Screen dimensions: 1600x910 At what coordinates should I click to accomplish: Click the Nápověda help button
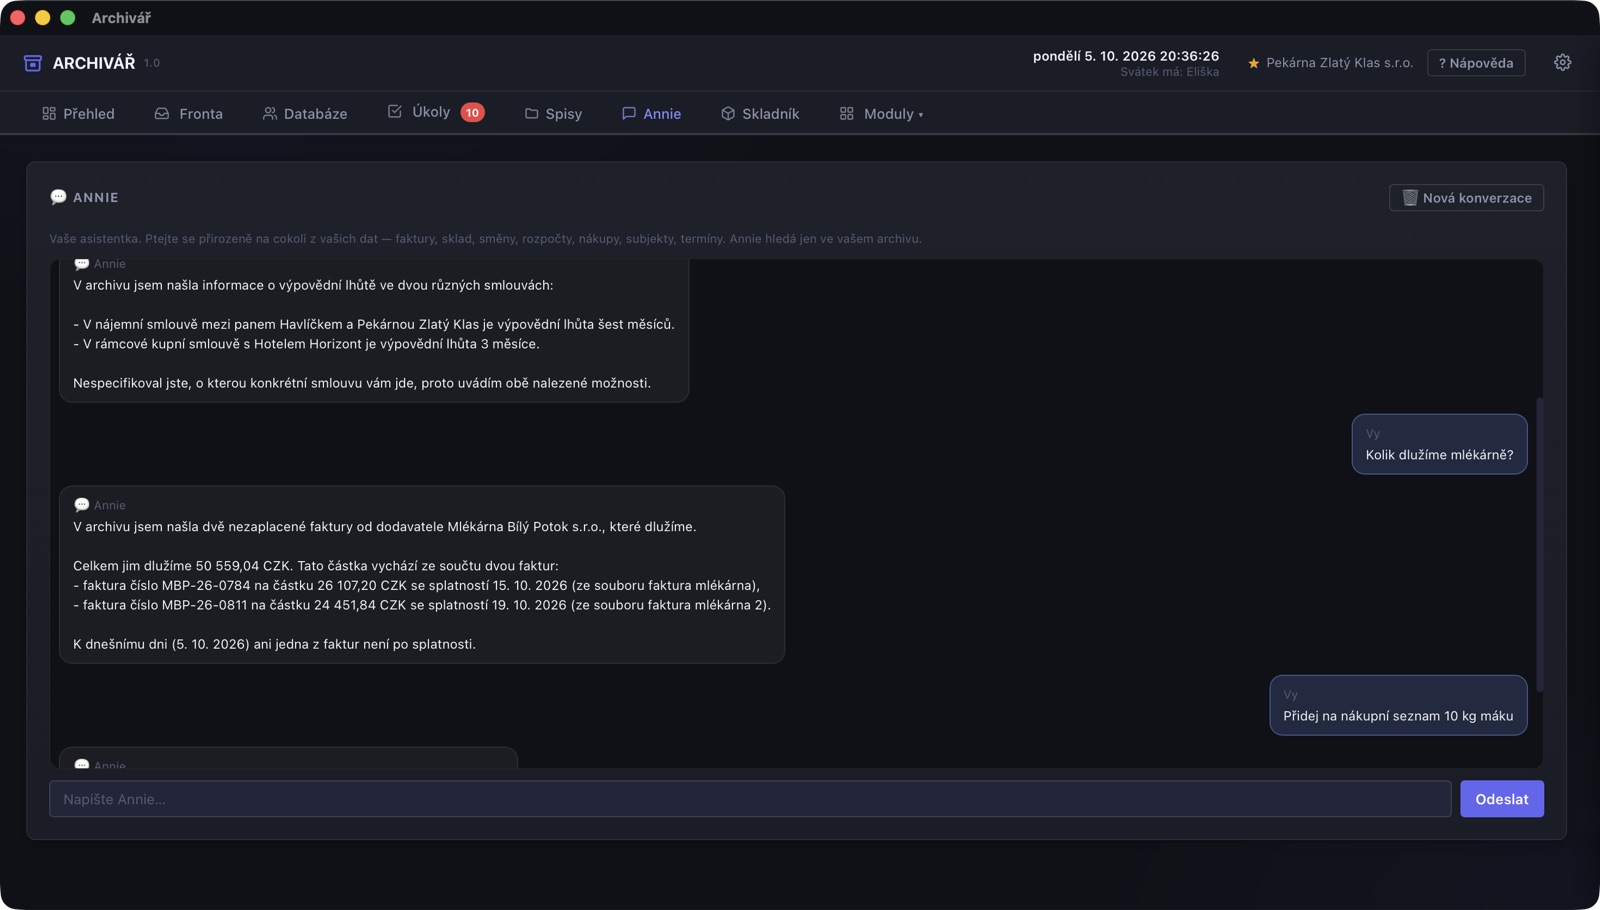(1476, 63)
